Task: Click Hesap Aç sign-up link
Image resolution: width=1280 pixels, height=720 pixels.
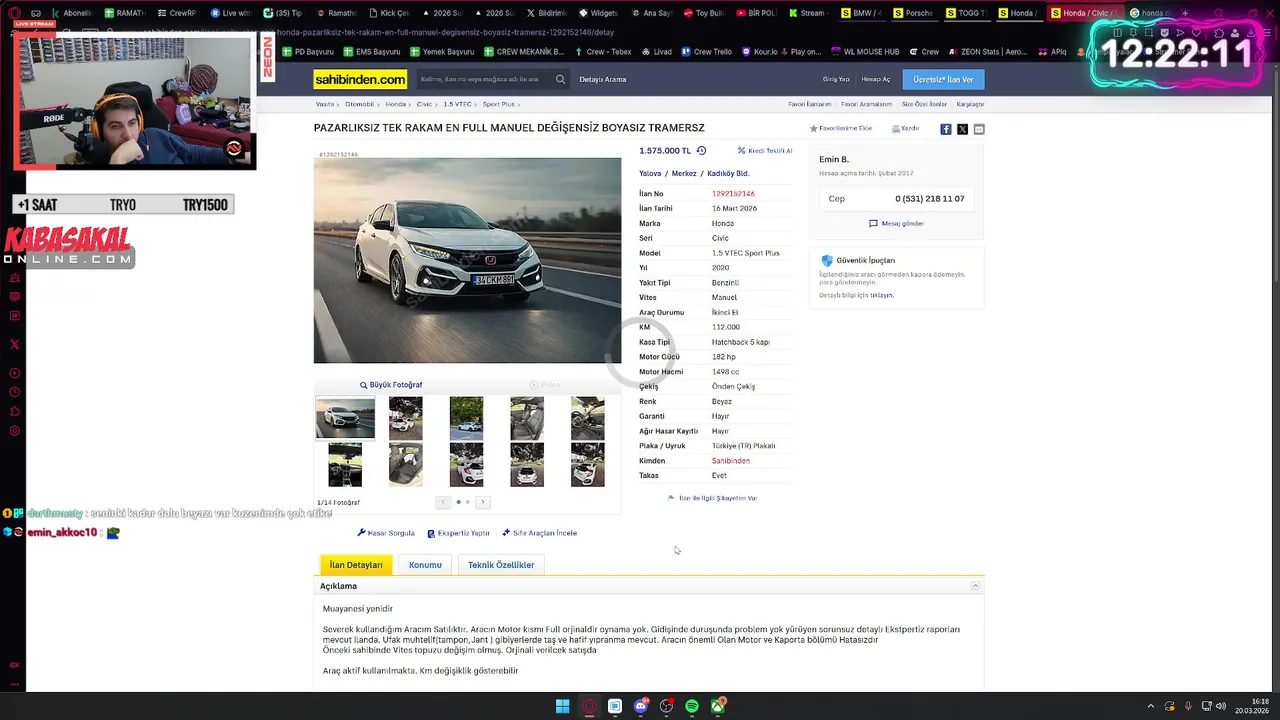Action: click(876, 79)
